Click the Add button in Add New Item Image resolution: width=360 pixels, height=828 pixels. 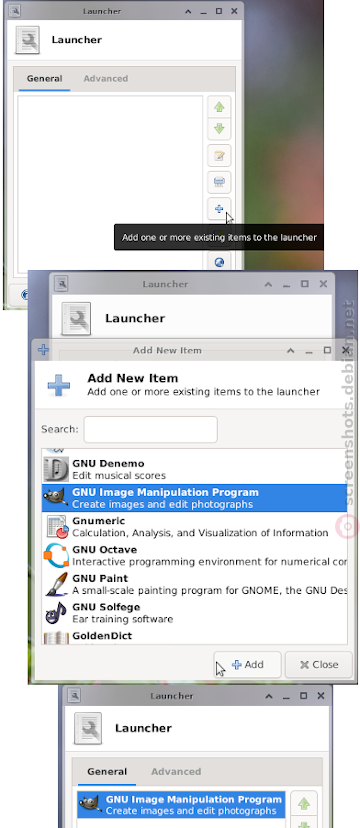(x=248, y=664)
